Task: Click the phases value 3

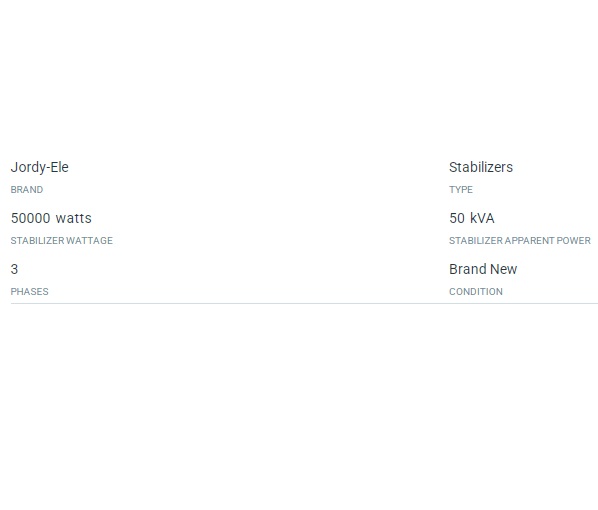Action: 14,269
